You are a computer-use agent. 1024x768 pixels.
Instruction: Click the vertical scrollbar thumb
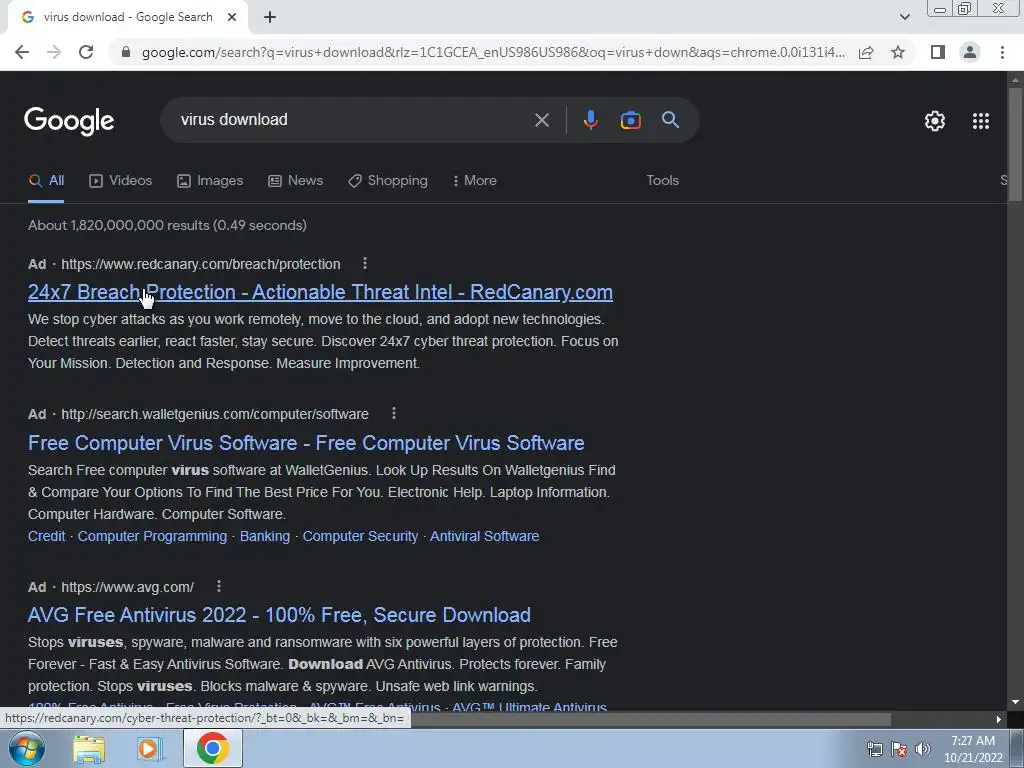click(x=1015, y=144)
